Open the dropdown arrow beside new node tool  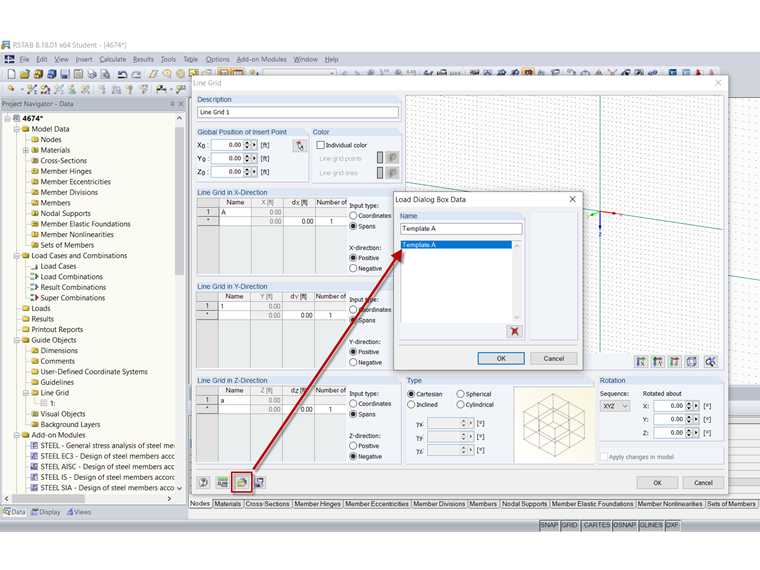tap(22, 89)
